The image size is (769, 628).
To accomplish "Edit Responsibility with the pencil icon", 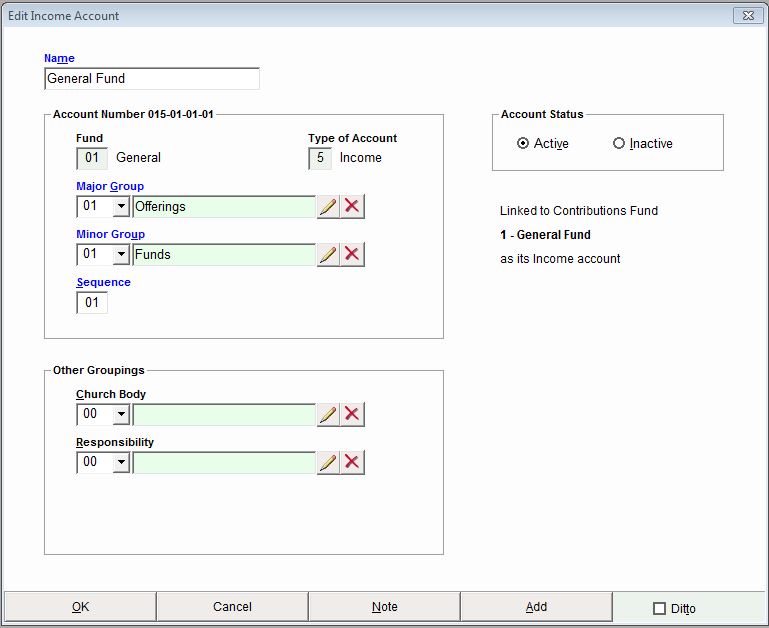I will tap(328, 462).
